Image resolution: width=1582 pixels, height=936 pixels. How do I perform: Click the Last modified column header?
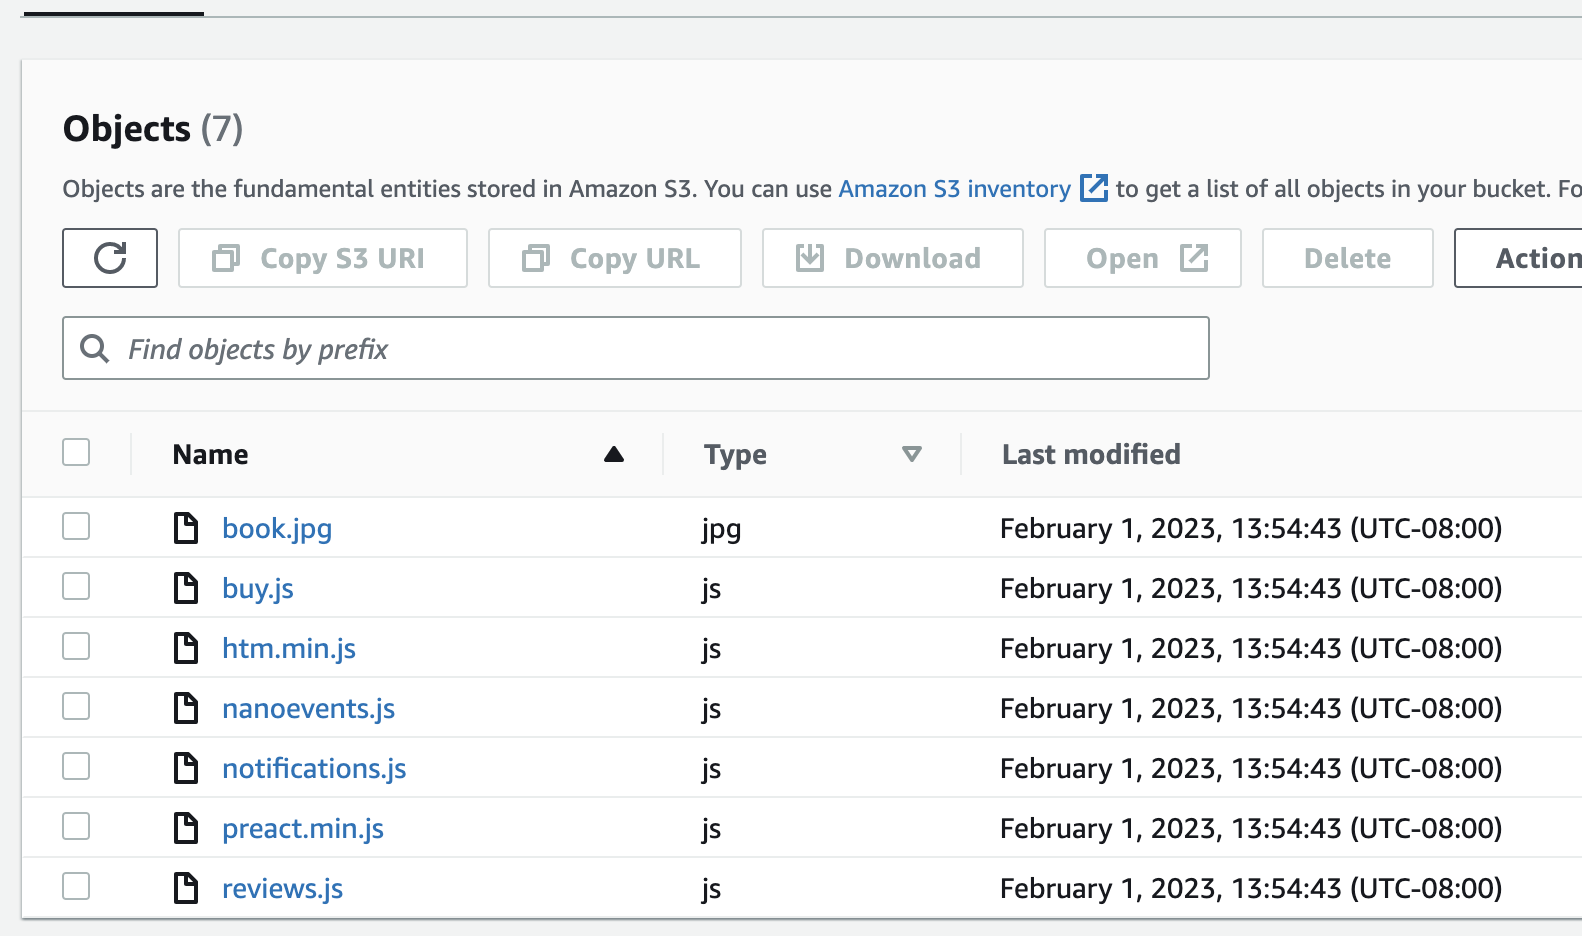[x=1091, y=455]
